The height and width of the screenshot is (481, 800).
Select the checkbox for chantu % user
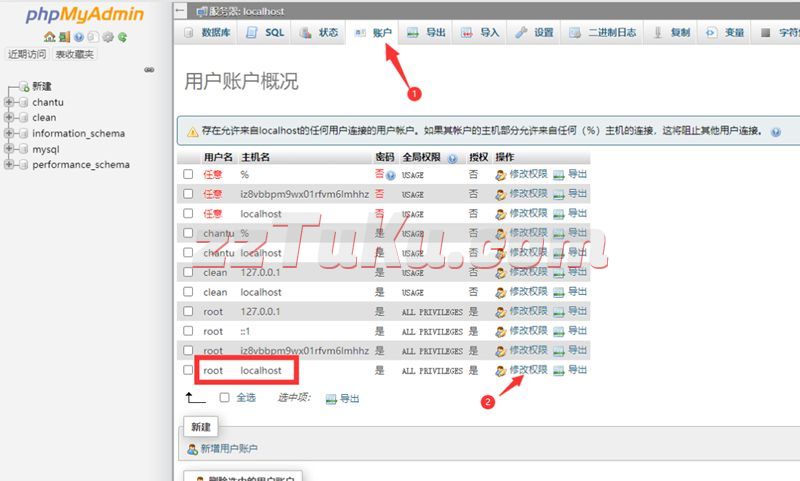(188, 233)
